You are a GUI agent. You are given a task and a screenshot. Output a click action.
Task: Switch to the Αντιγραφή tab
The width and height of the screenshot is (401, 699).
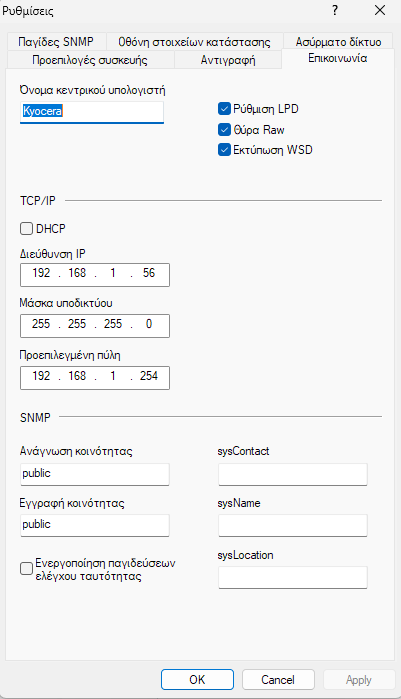[228, 60]
